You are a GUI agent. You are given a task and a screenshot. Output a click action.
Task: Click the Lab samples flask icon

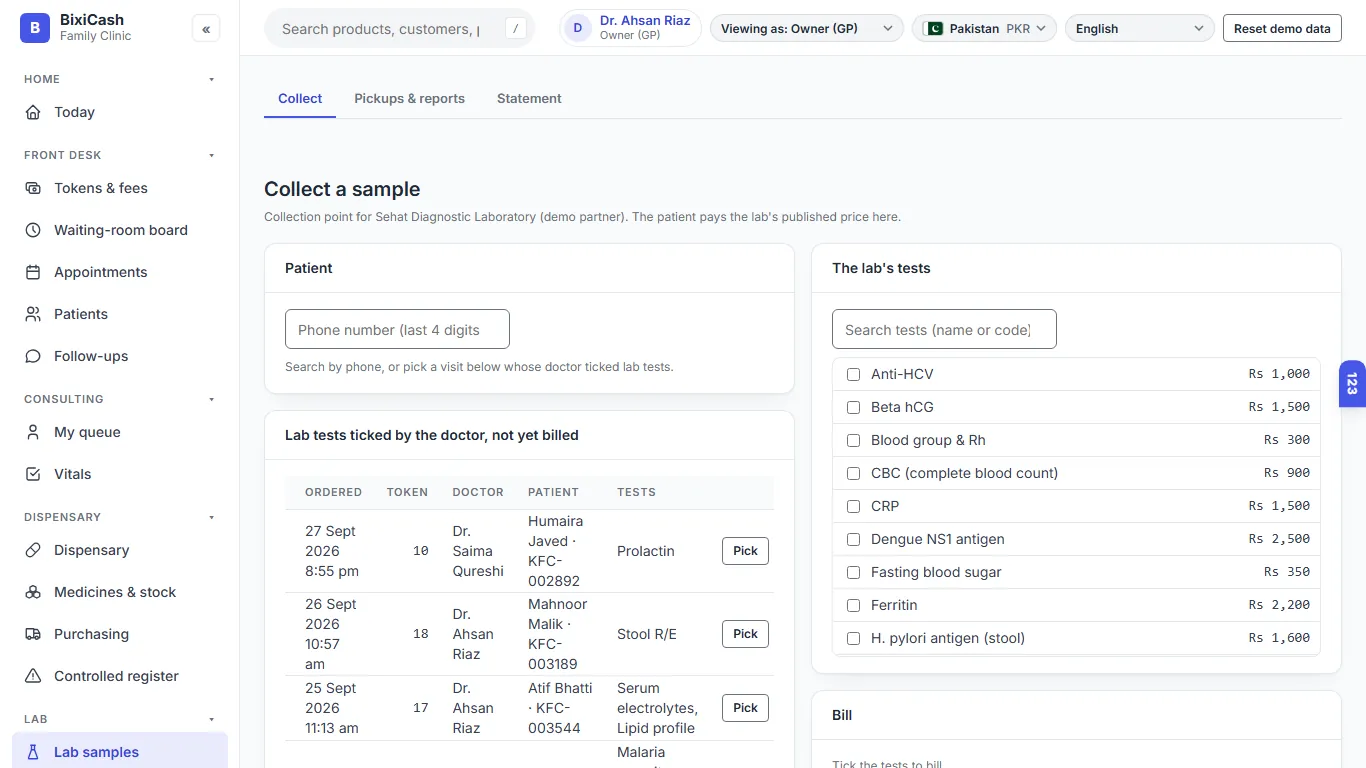(x=33, y=752)
